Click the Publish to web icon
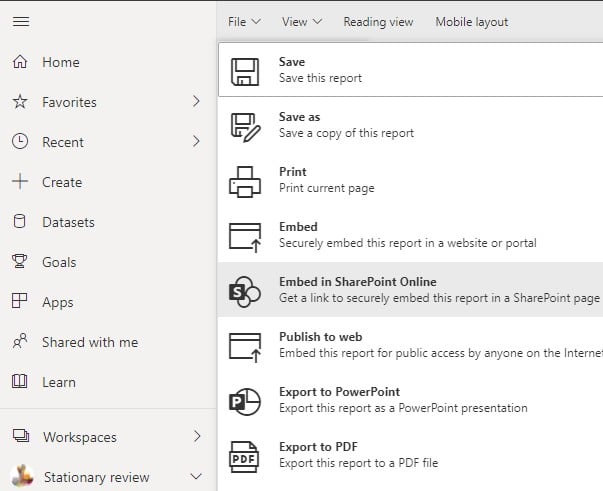The width and height of the screenshot is (603, 491). coord(245,347)
